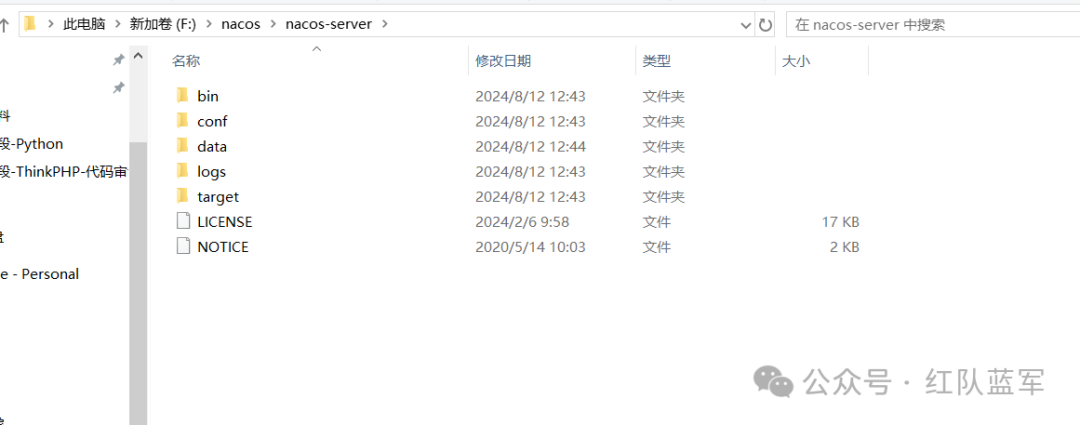Click date 2024/8/12 12:43 for logs

click(x=530, y=172)
